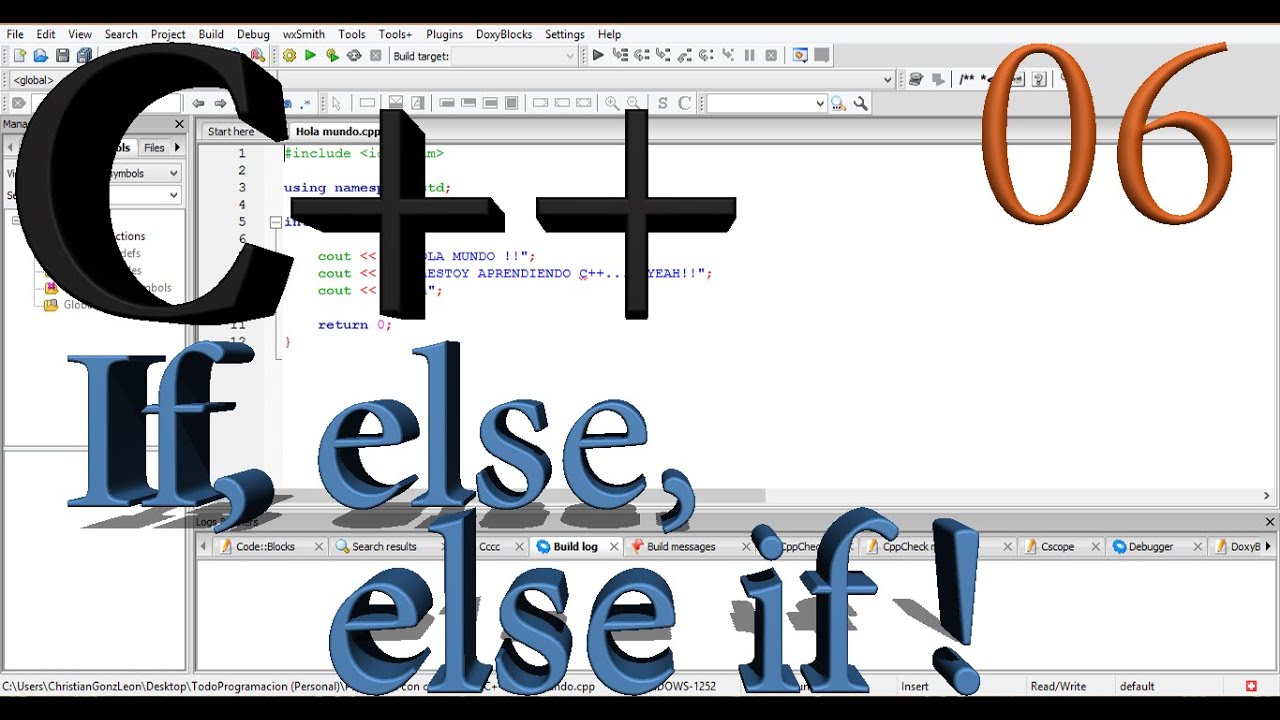Close the Build log tab
Screen dimensions: 1280x720
(x=614, y=546)
